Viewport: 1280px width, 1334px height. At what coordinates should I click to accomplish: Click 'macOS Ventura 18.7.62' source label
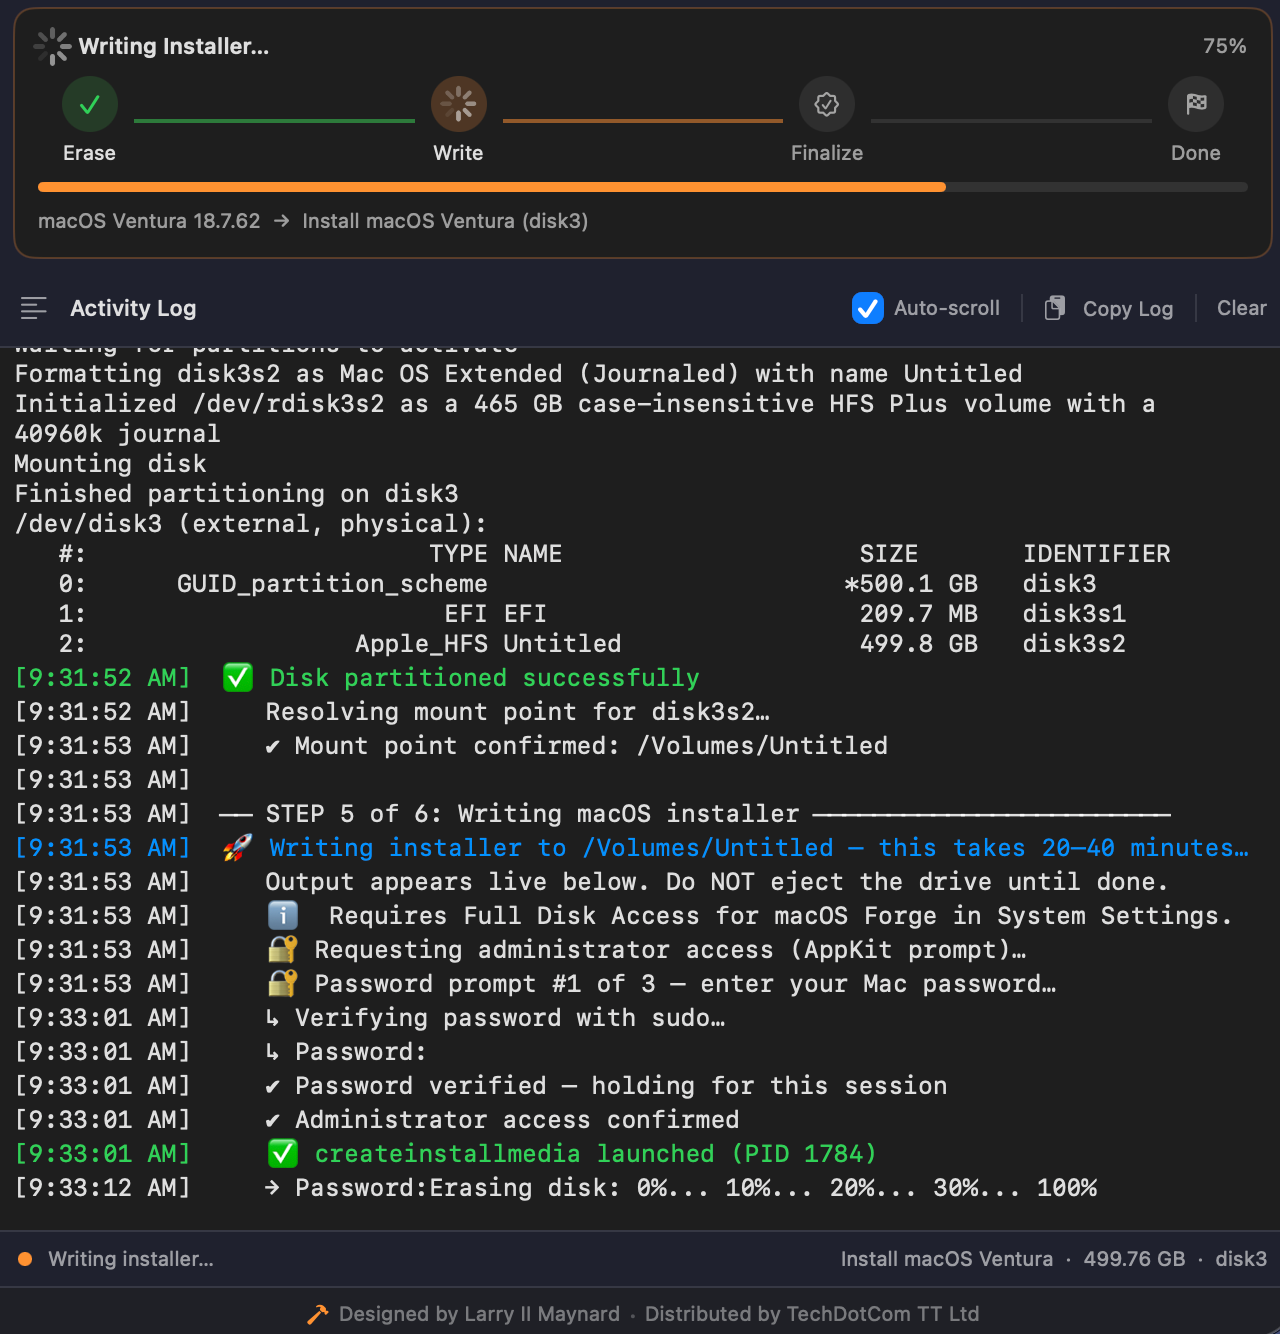tap(149, 221)
